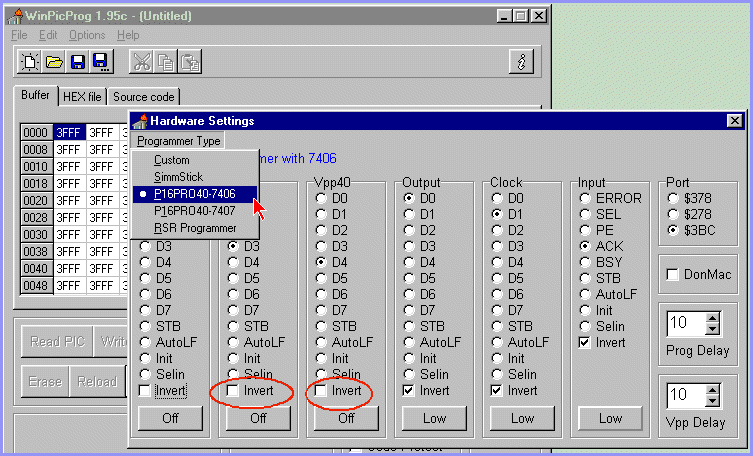
Task: Open the Options menu
Action: click(x=87, y=35)
